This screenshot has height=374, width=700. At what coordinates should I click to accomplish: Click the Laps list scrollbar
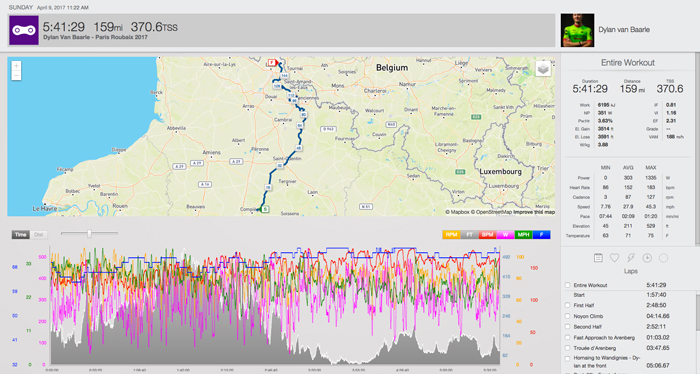[698, 312]
